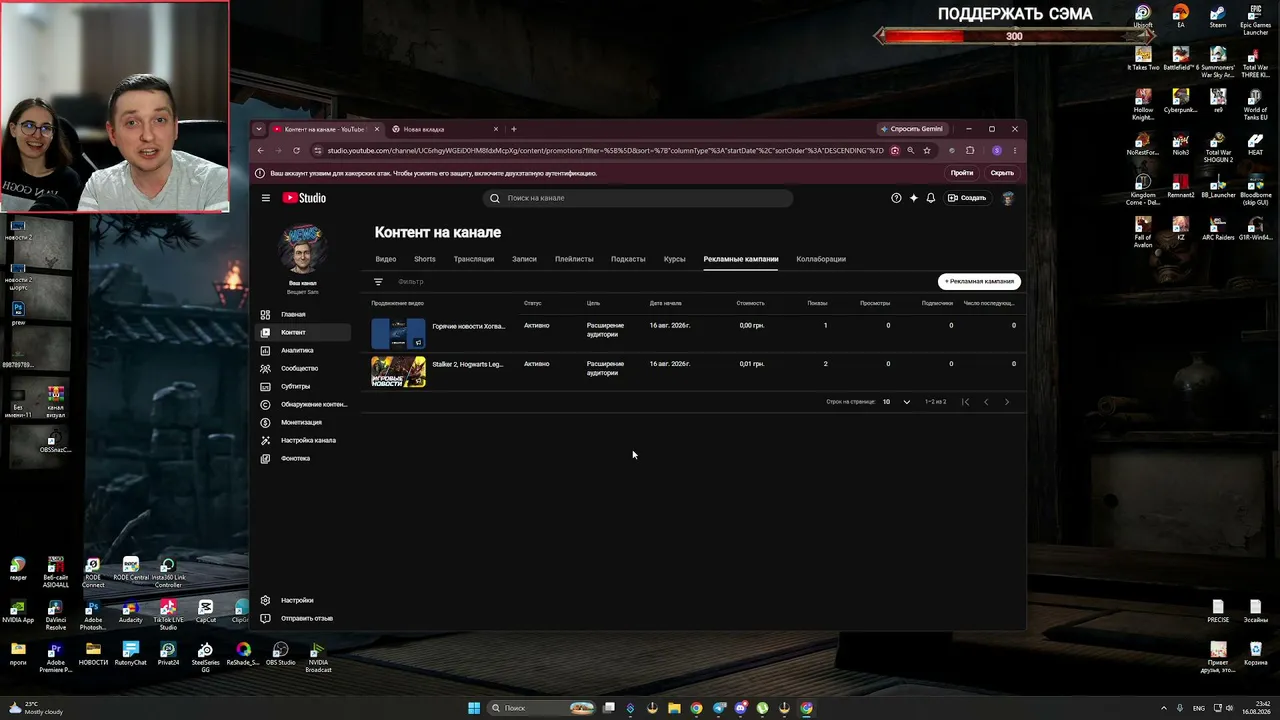This screenshot has width=1280, height=720.
Task: Switch to the Новая вкладка browser tab
Action: [445, 129]
